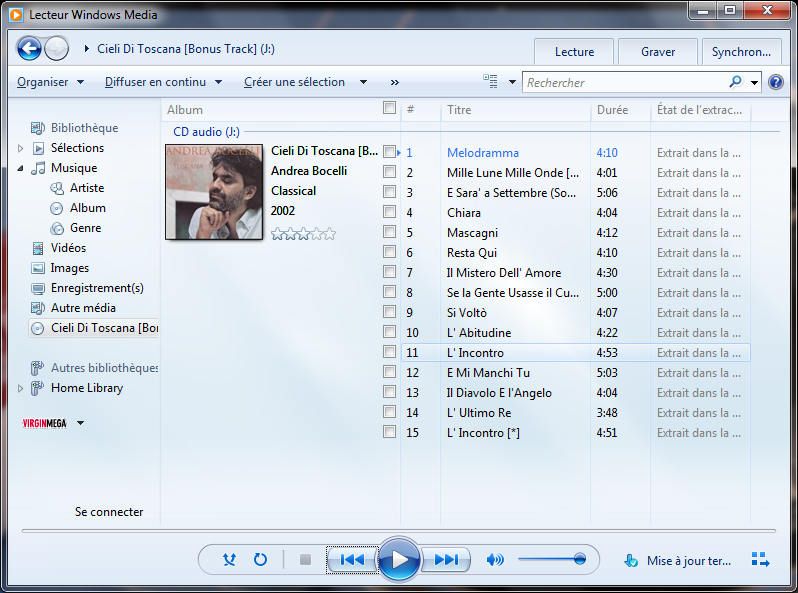
Task: Switch to the Synchroniser tab
Action: (741, 52)
